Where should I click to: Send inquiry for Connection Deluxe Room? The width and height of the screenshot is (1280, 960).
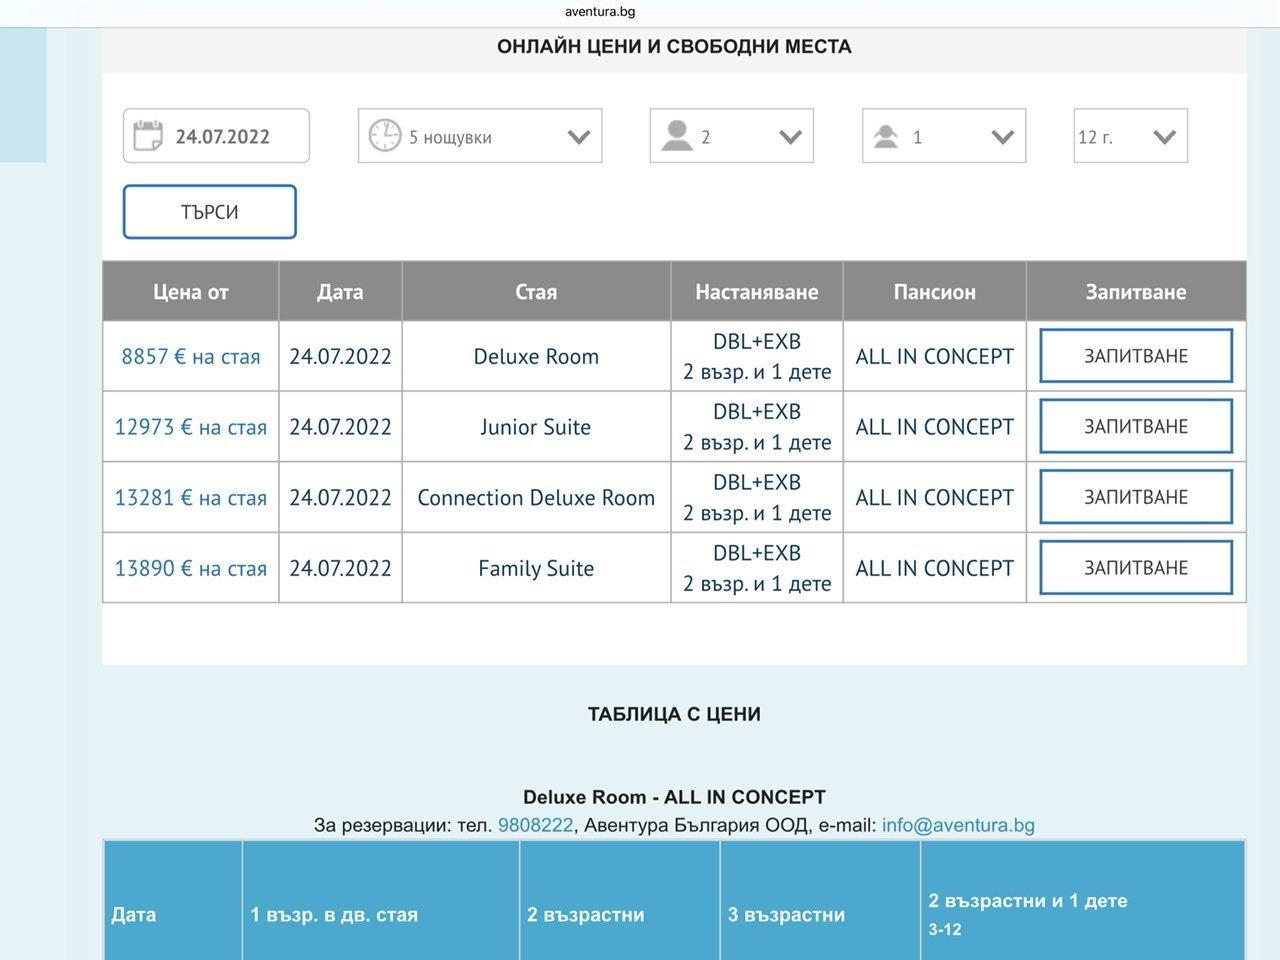[1136, 497]
